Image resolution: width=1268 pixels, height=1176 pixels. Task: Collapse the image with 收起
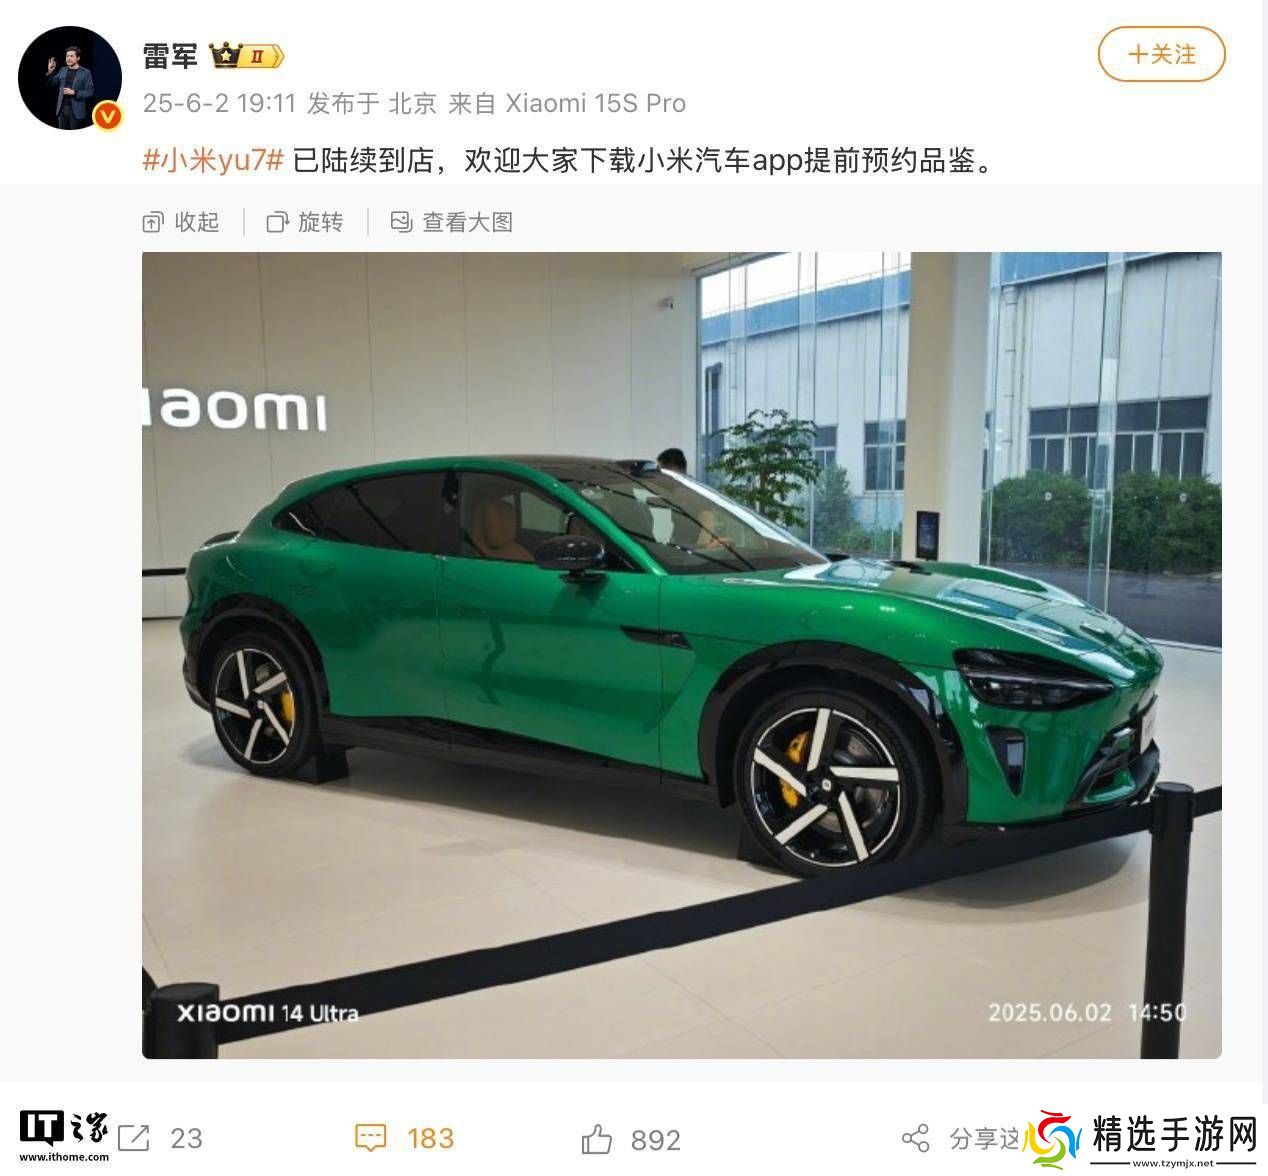(181, 222)
